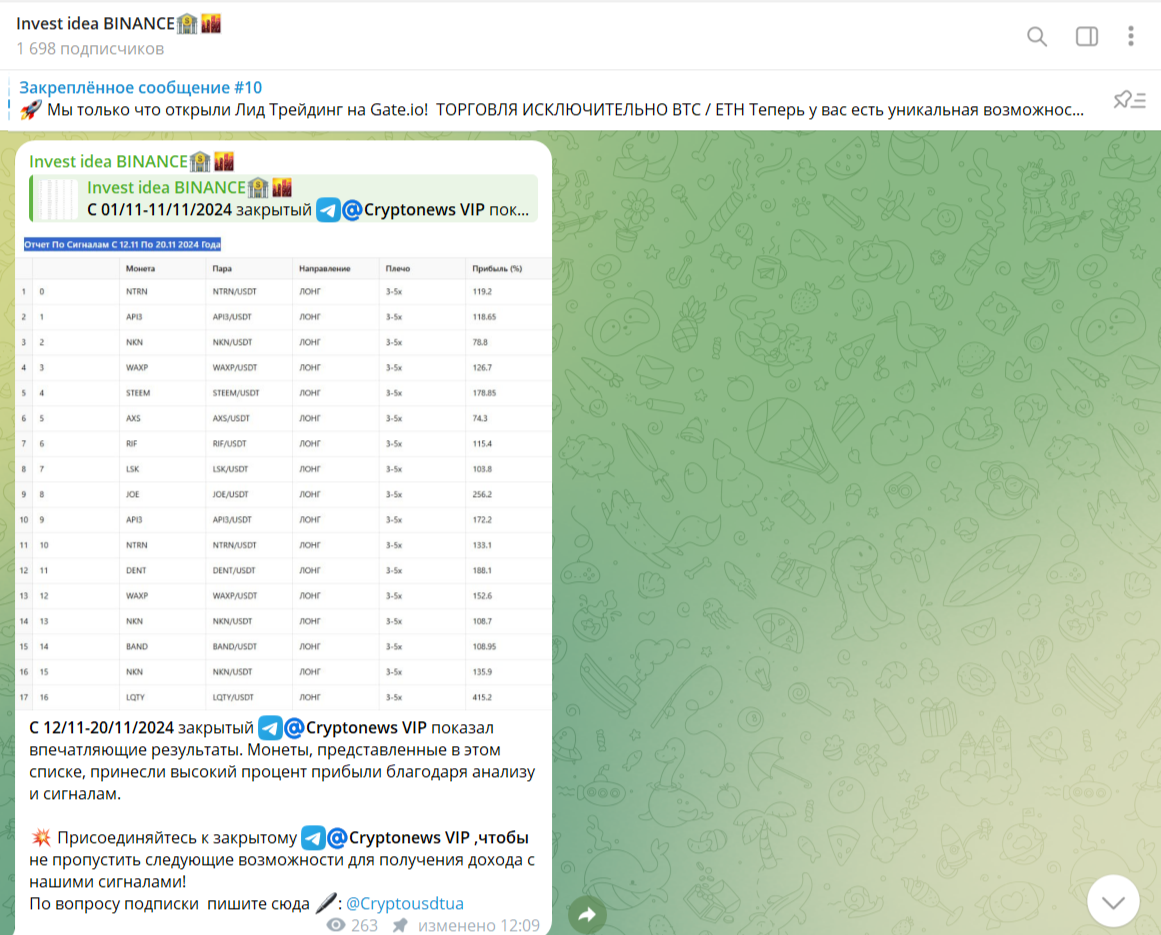Click the AXS coin cell

[x=133, y=418]
